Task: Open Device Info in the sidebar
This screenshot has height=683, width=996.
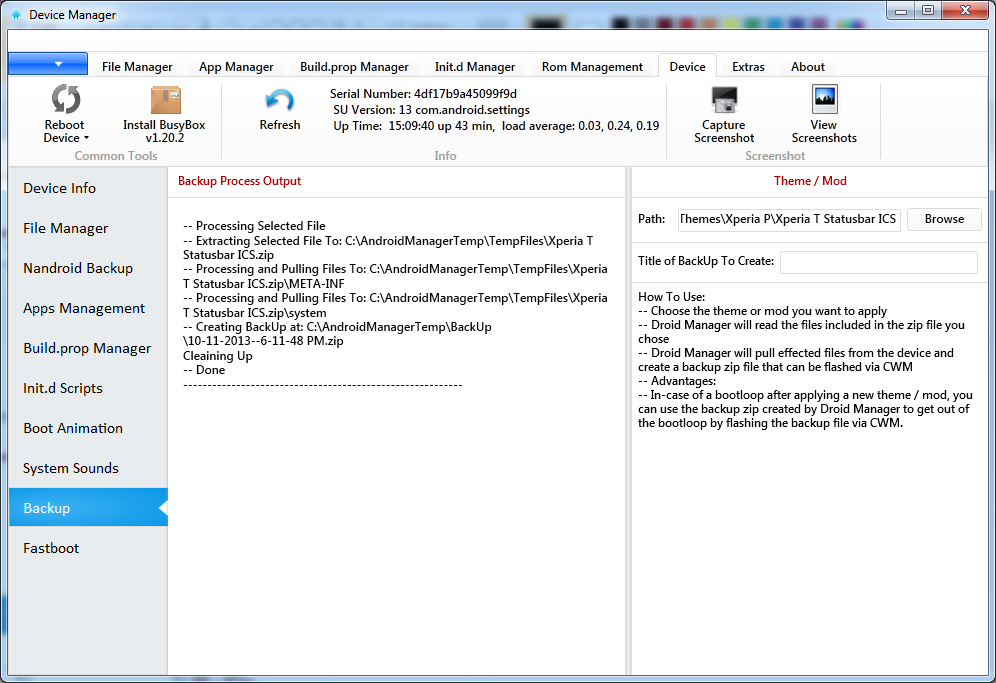Action: pyautogui.click(x=60, y=188)
